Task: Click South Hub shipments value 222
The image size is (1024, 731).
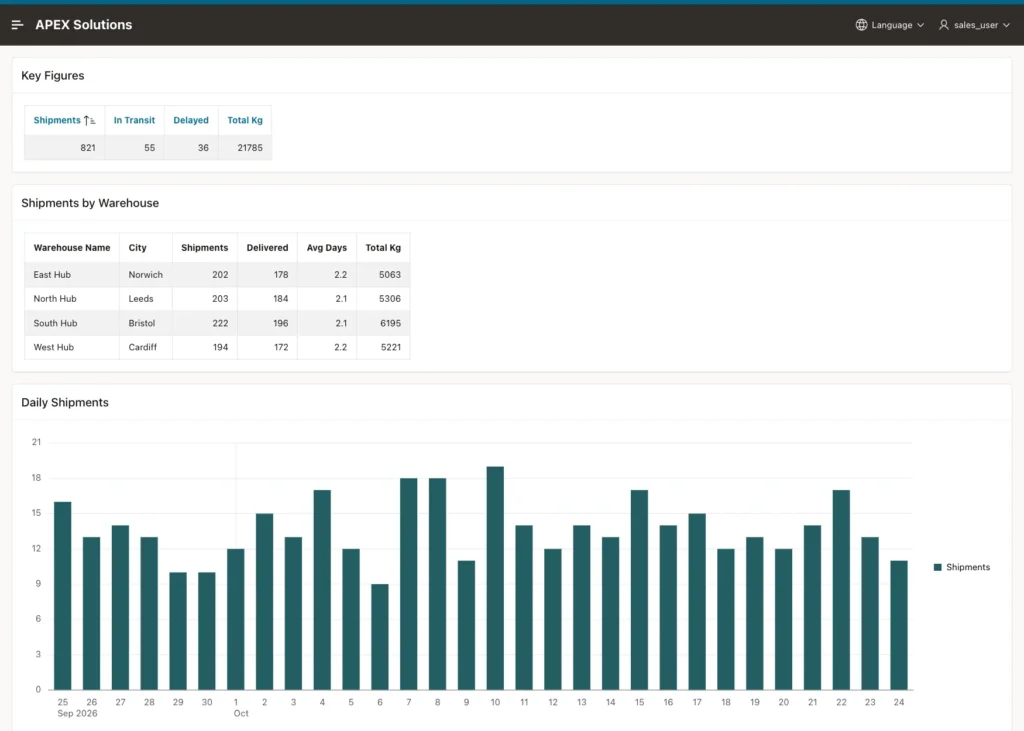Action: [220, 323]
